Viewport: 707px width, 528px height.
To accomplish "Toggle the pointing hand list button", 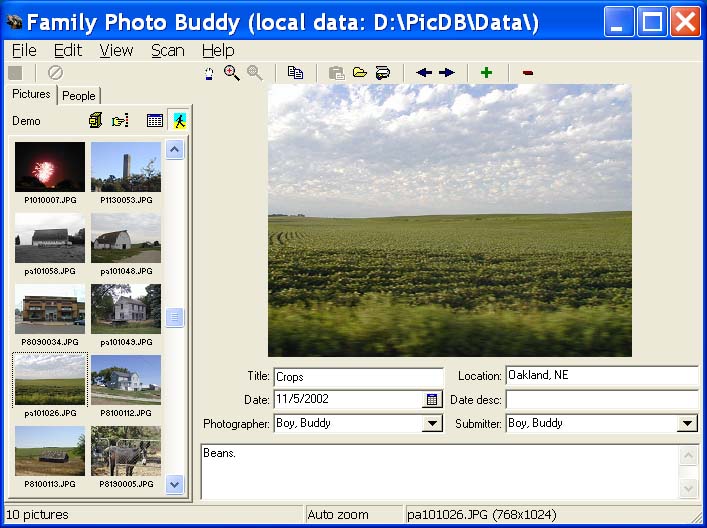I will coord(120,121).
